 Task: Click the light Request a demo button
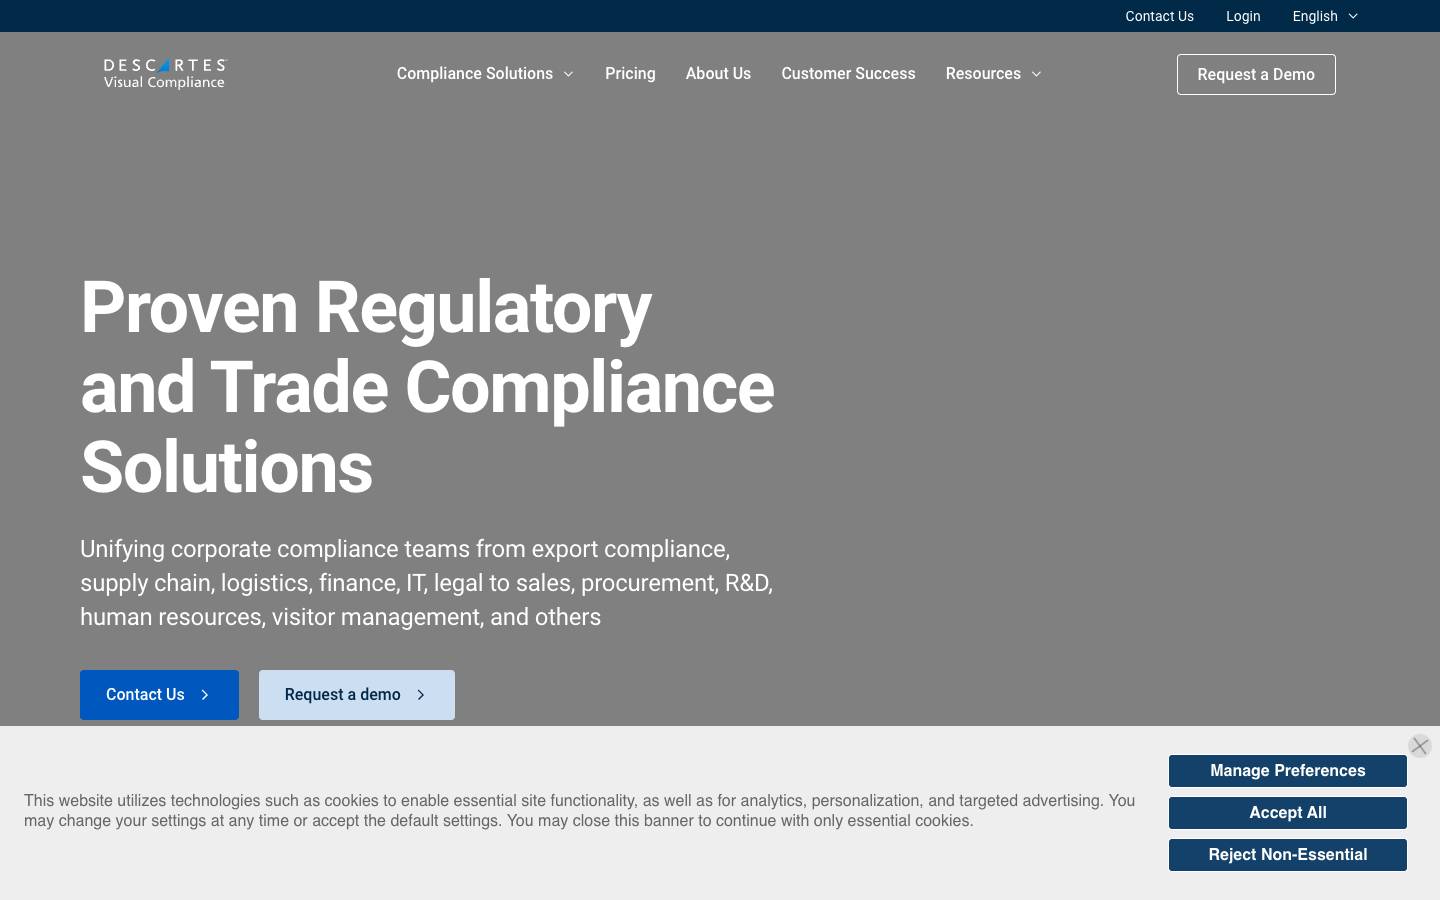click(x=357, y=695)
